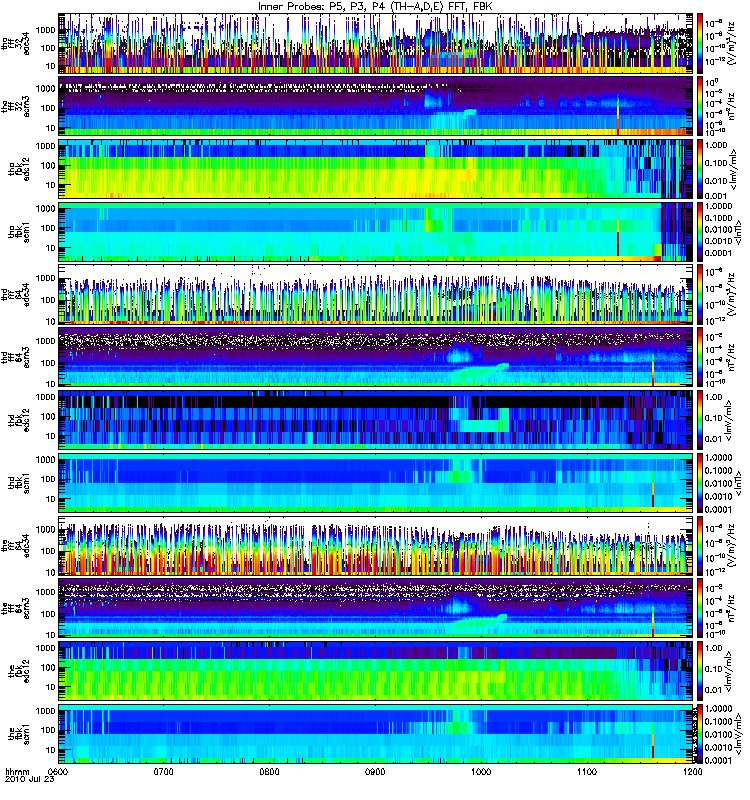Screen dimensions: 750x800
Task: Click the 'tha fff 32 scm3' y-axis label
Action: pos(15,106)
